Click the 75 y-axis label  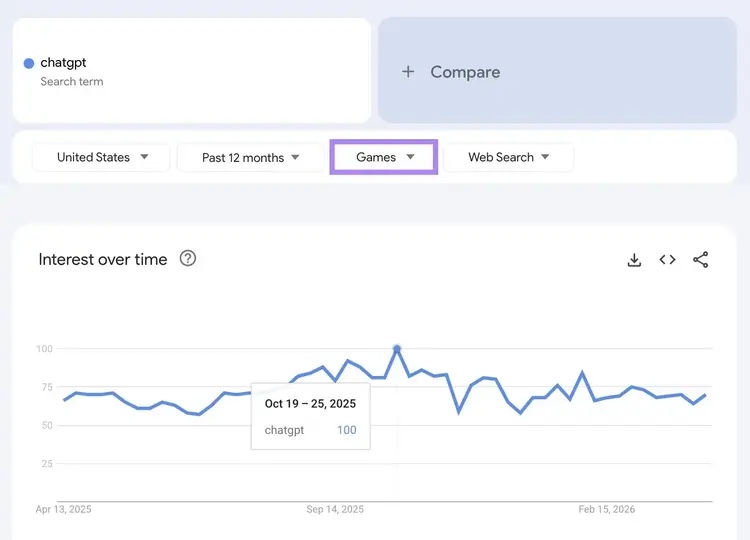(x=47, y=387)
